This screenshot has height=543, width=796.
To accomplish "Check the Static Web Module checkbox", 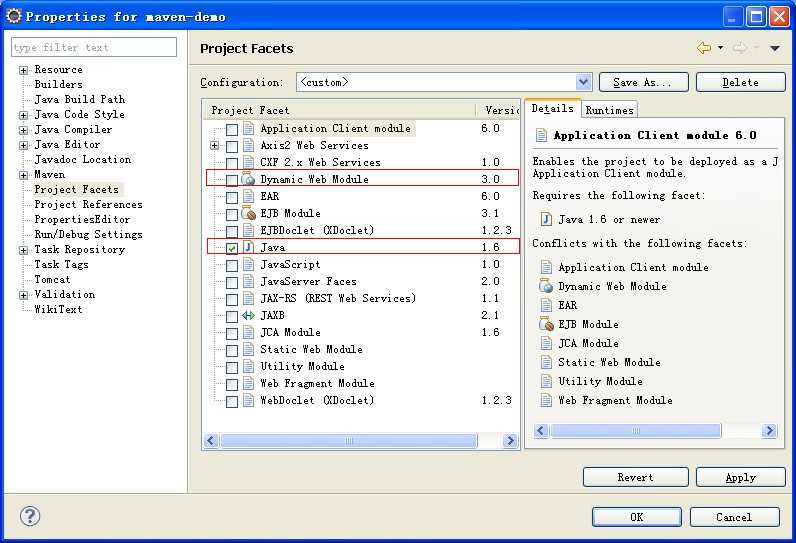I will tap(231, 350).
